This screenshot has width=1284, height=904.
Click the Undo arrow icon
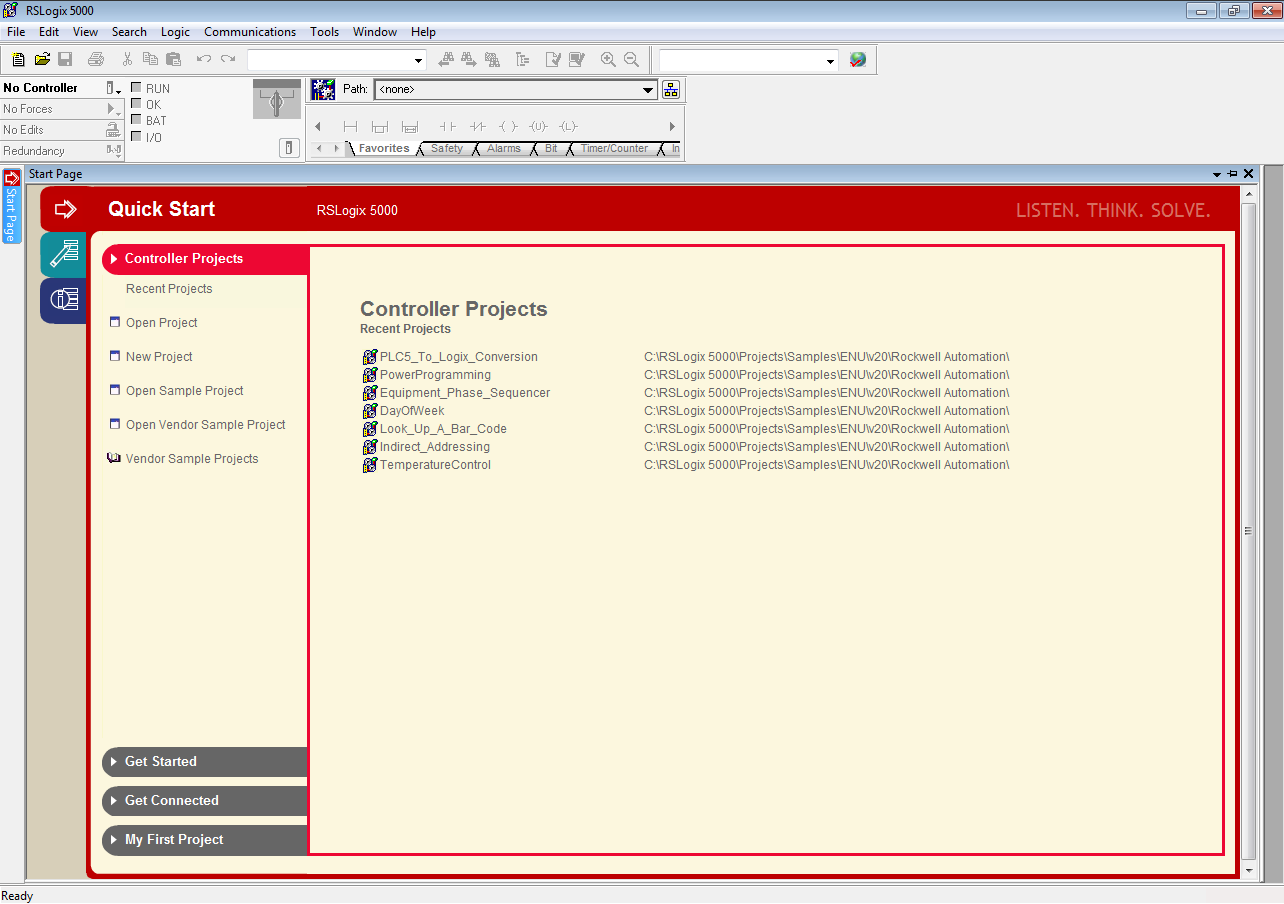coord(204,60)
